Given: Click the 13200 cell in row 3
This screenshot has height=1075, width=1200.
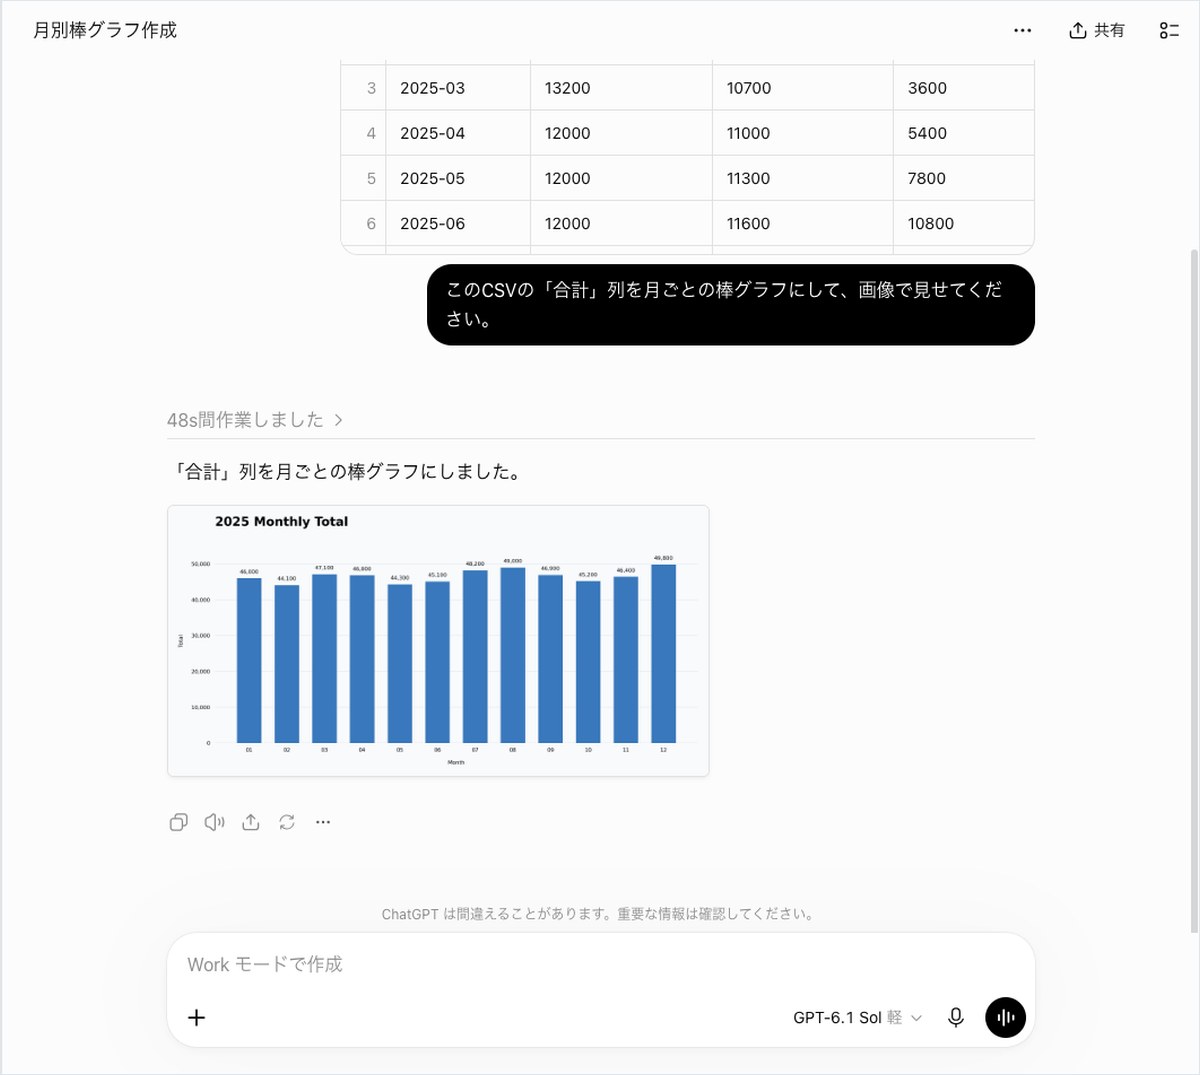Looking at the screenshot, I should click(x=621, y=88).
